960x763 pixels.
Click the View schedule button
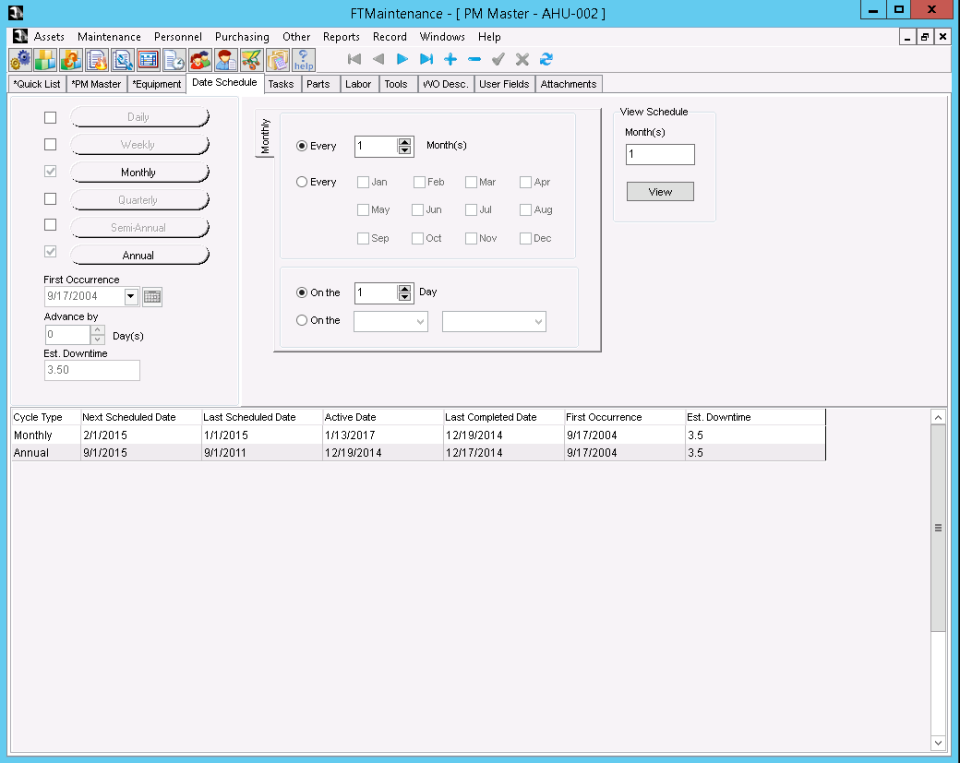(x=660, y=192)
